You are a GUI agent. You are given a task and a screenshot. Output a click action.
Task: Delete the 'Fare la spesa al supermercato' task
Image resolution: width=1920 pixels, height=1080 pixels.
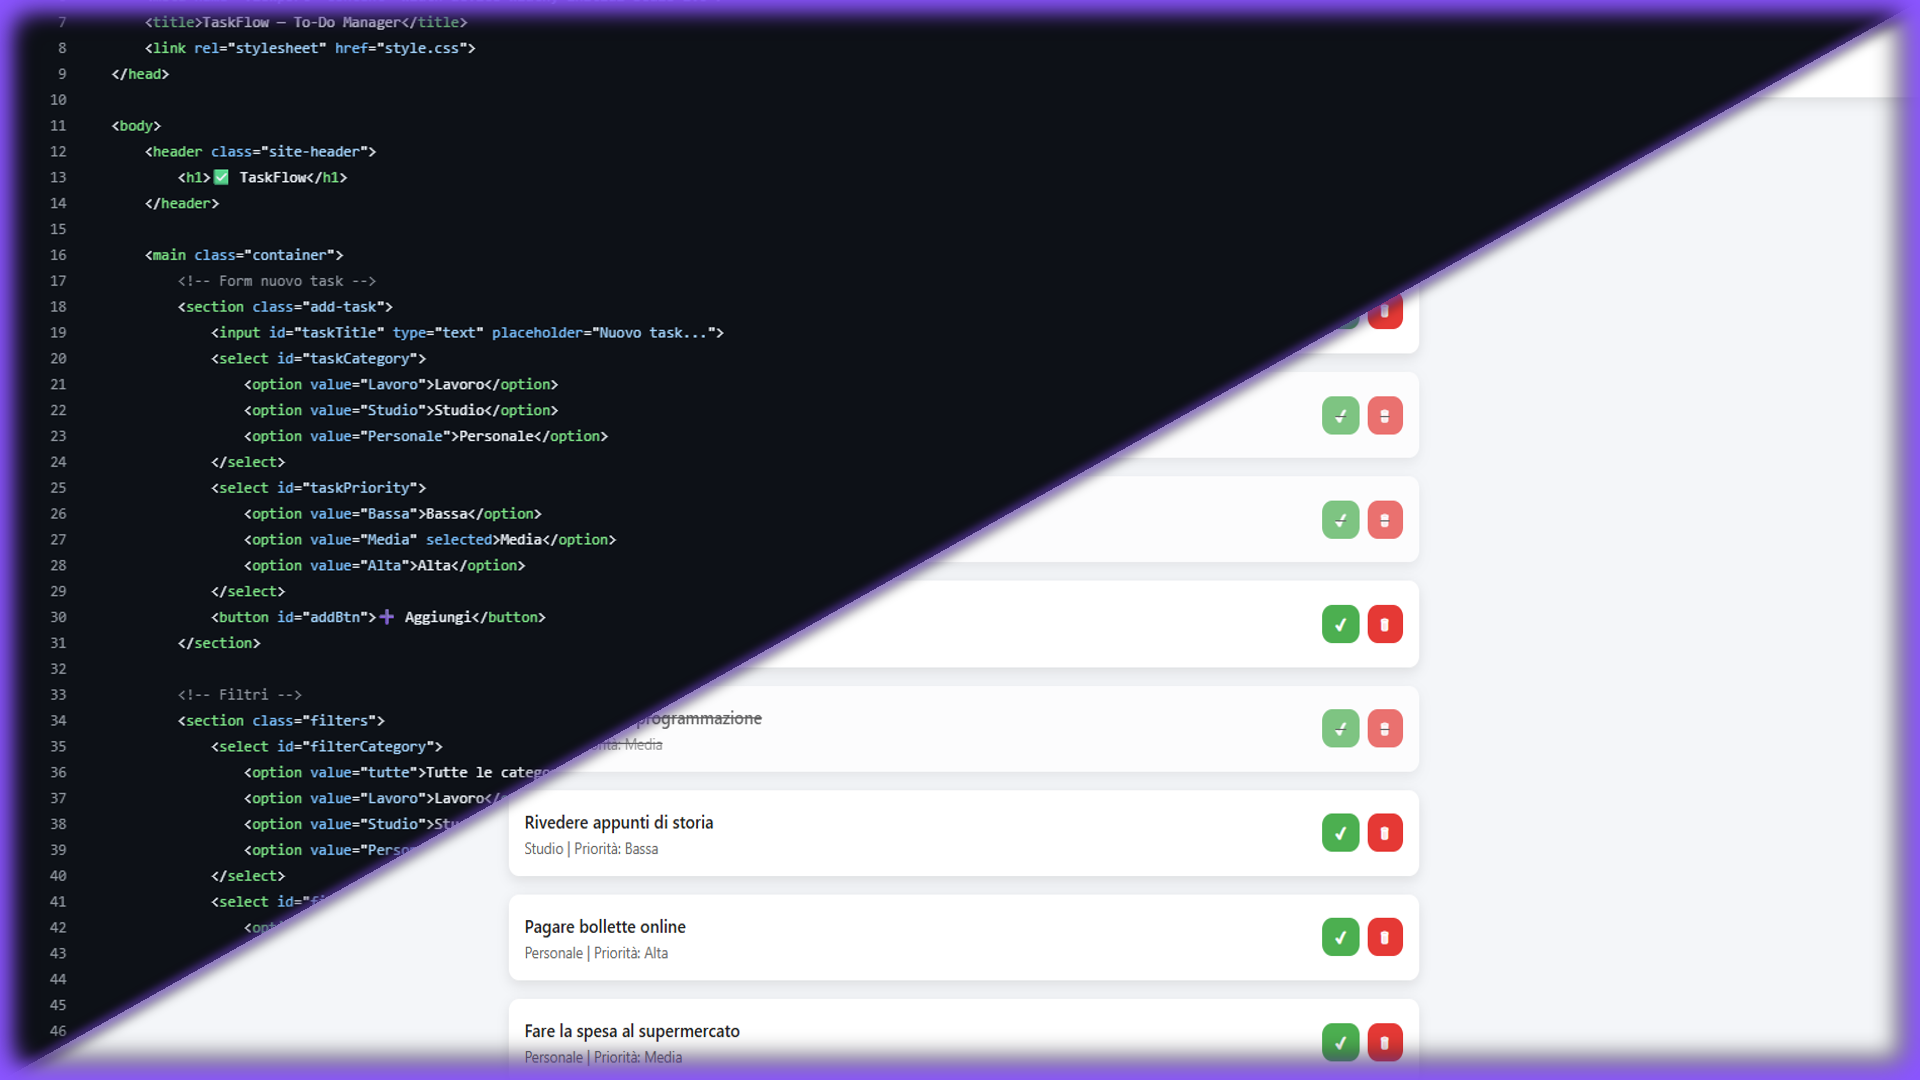(1386, 1042)
